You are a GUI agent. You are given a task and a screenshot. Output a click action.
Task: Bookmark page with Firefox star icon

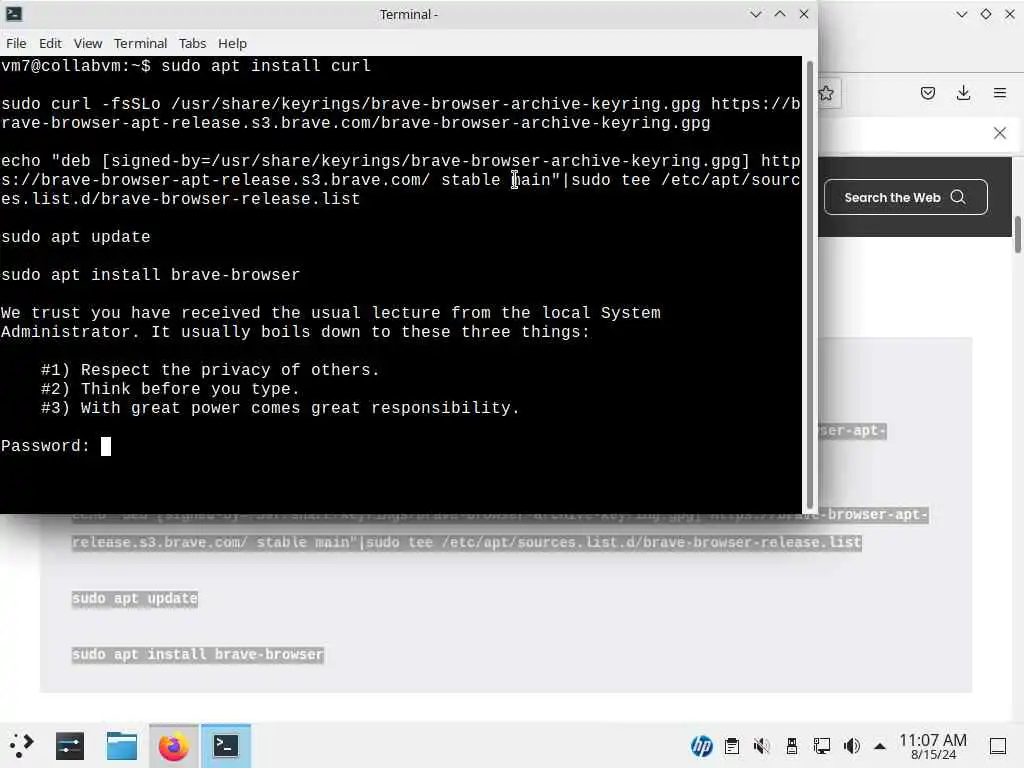click(826, 93)
